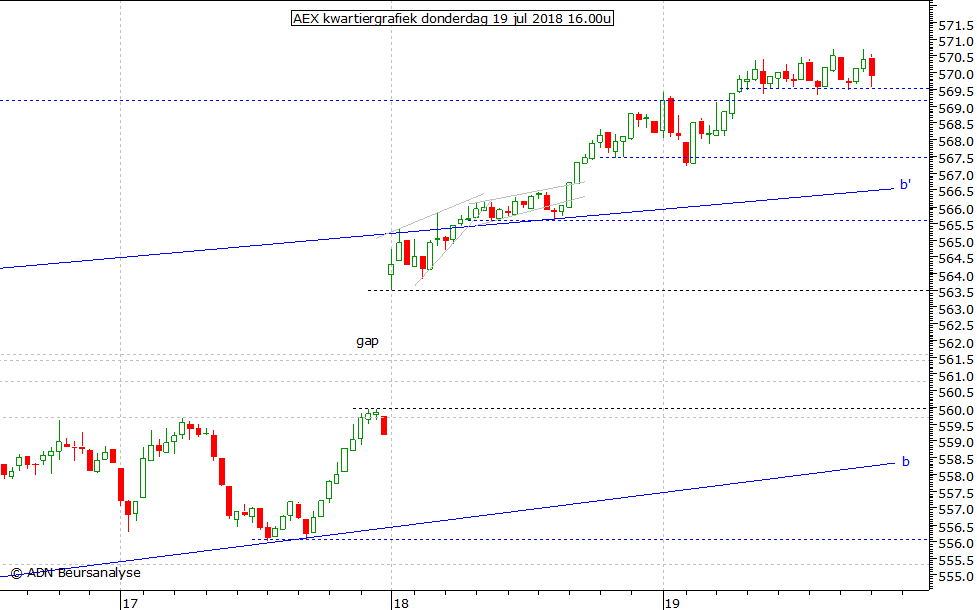Viewport: 977px width, 610px height.
Task: Select the 562.0 price level label
Action: click(956, 343)
